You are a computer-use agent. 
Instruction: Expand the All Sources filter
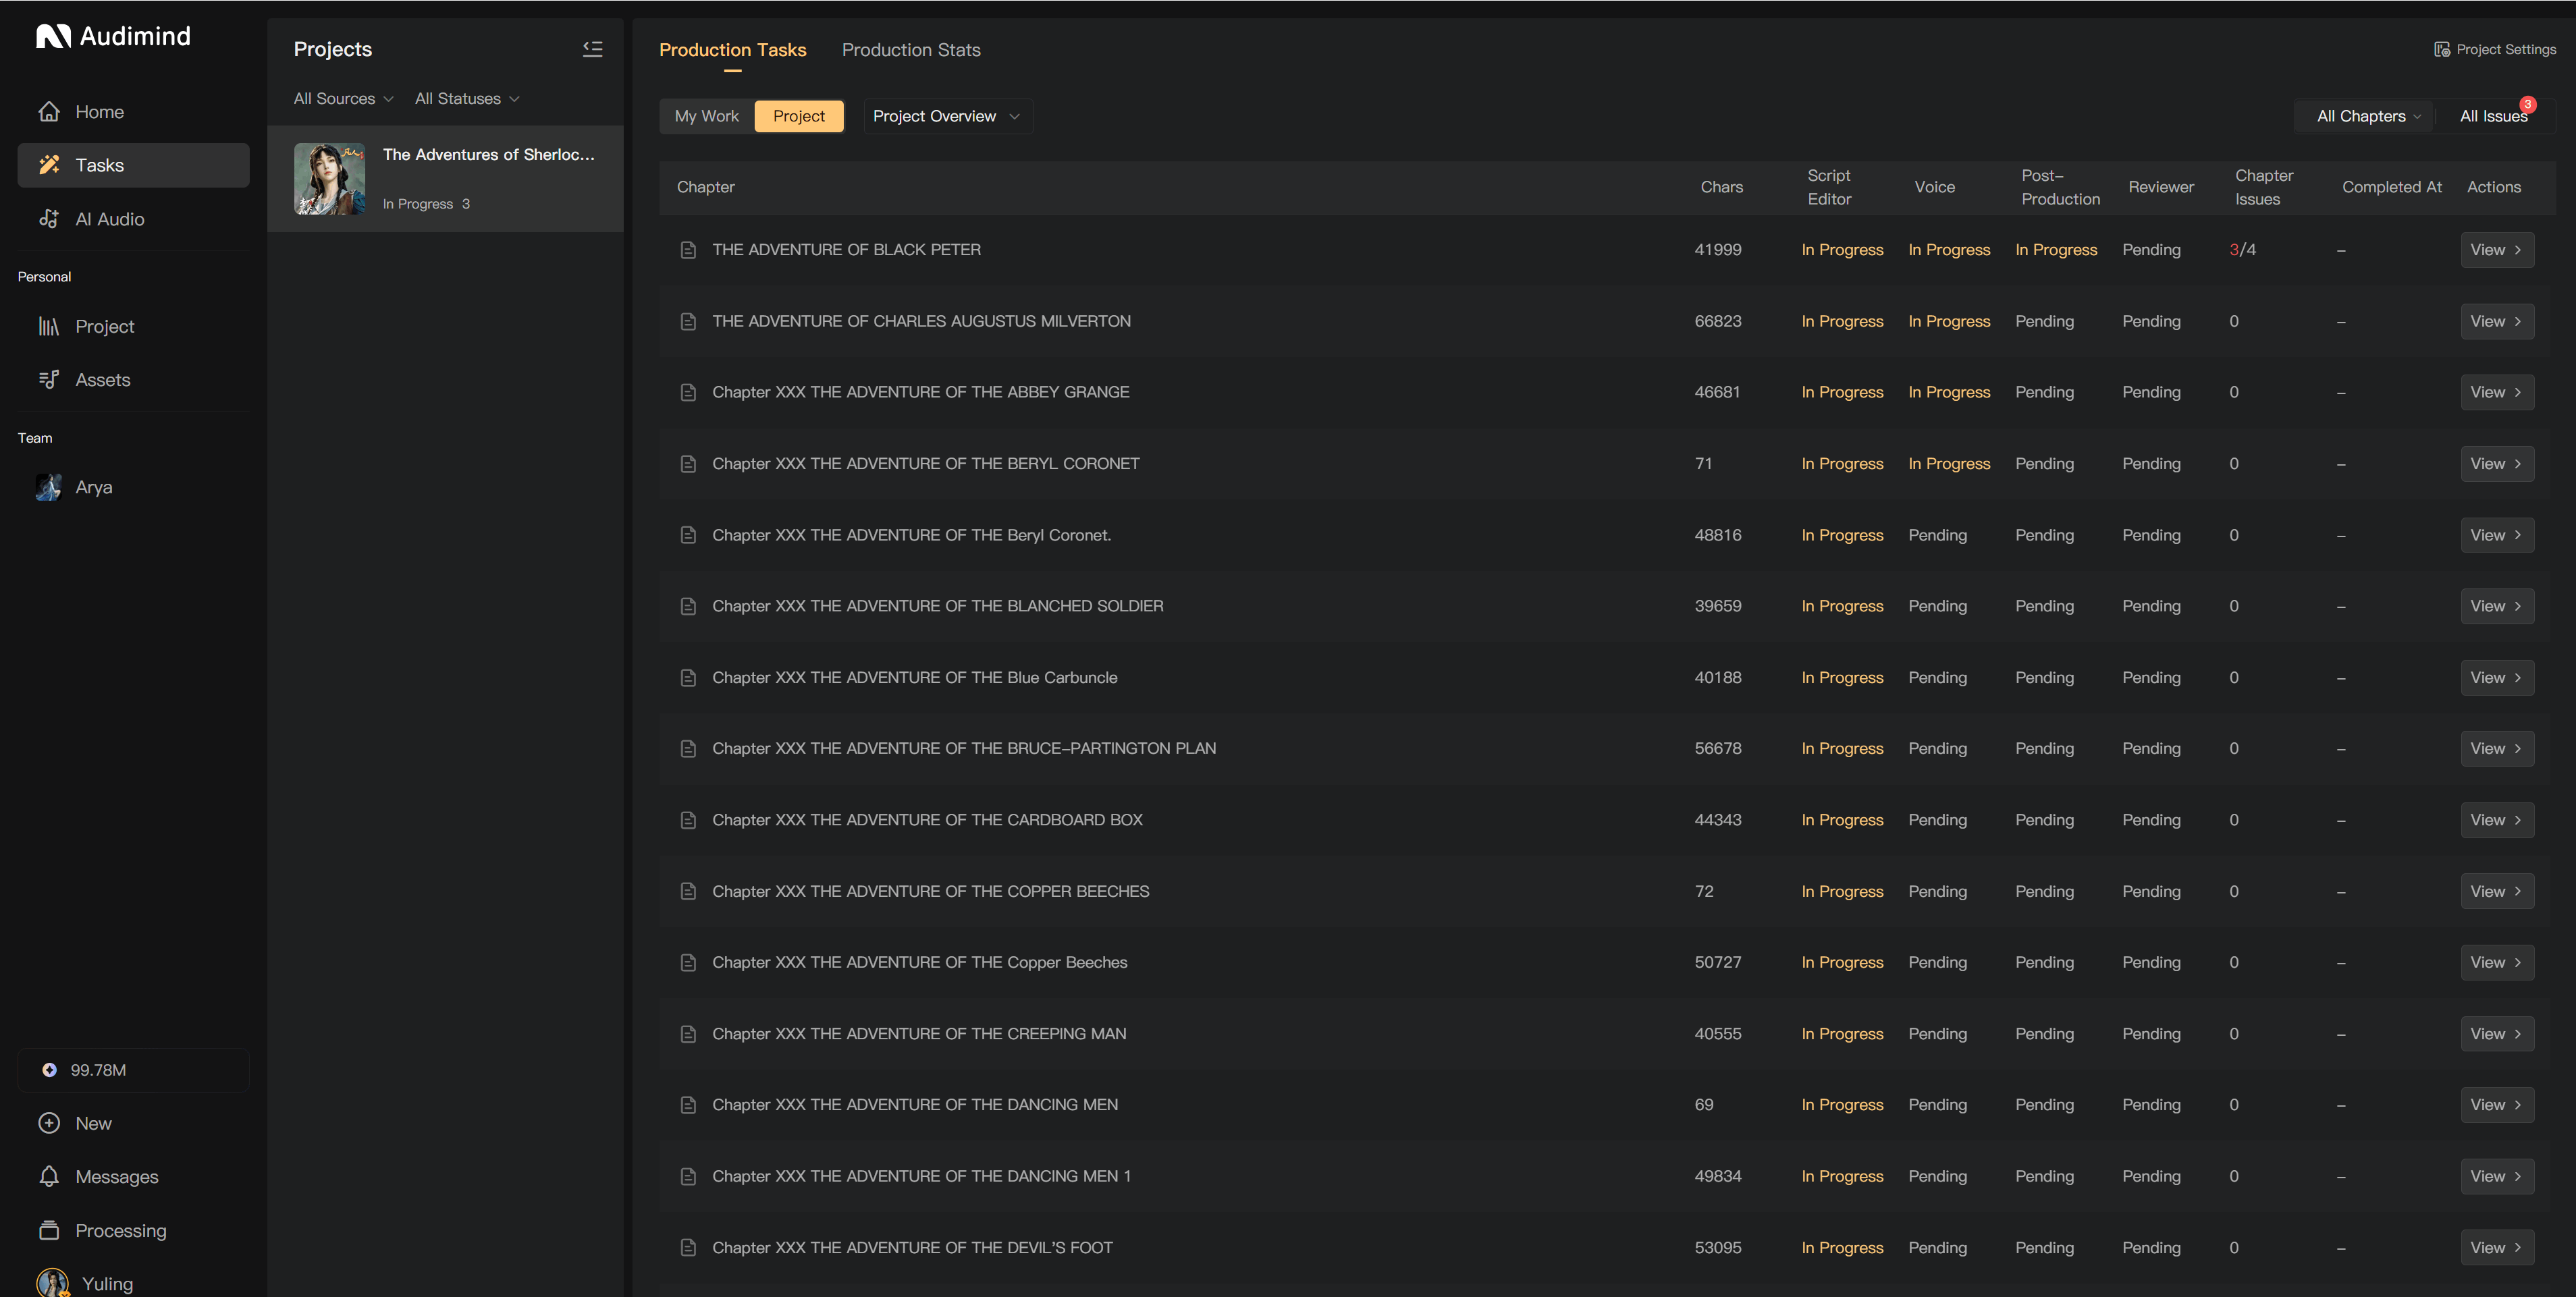tap(343, 99)
